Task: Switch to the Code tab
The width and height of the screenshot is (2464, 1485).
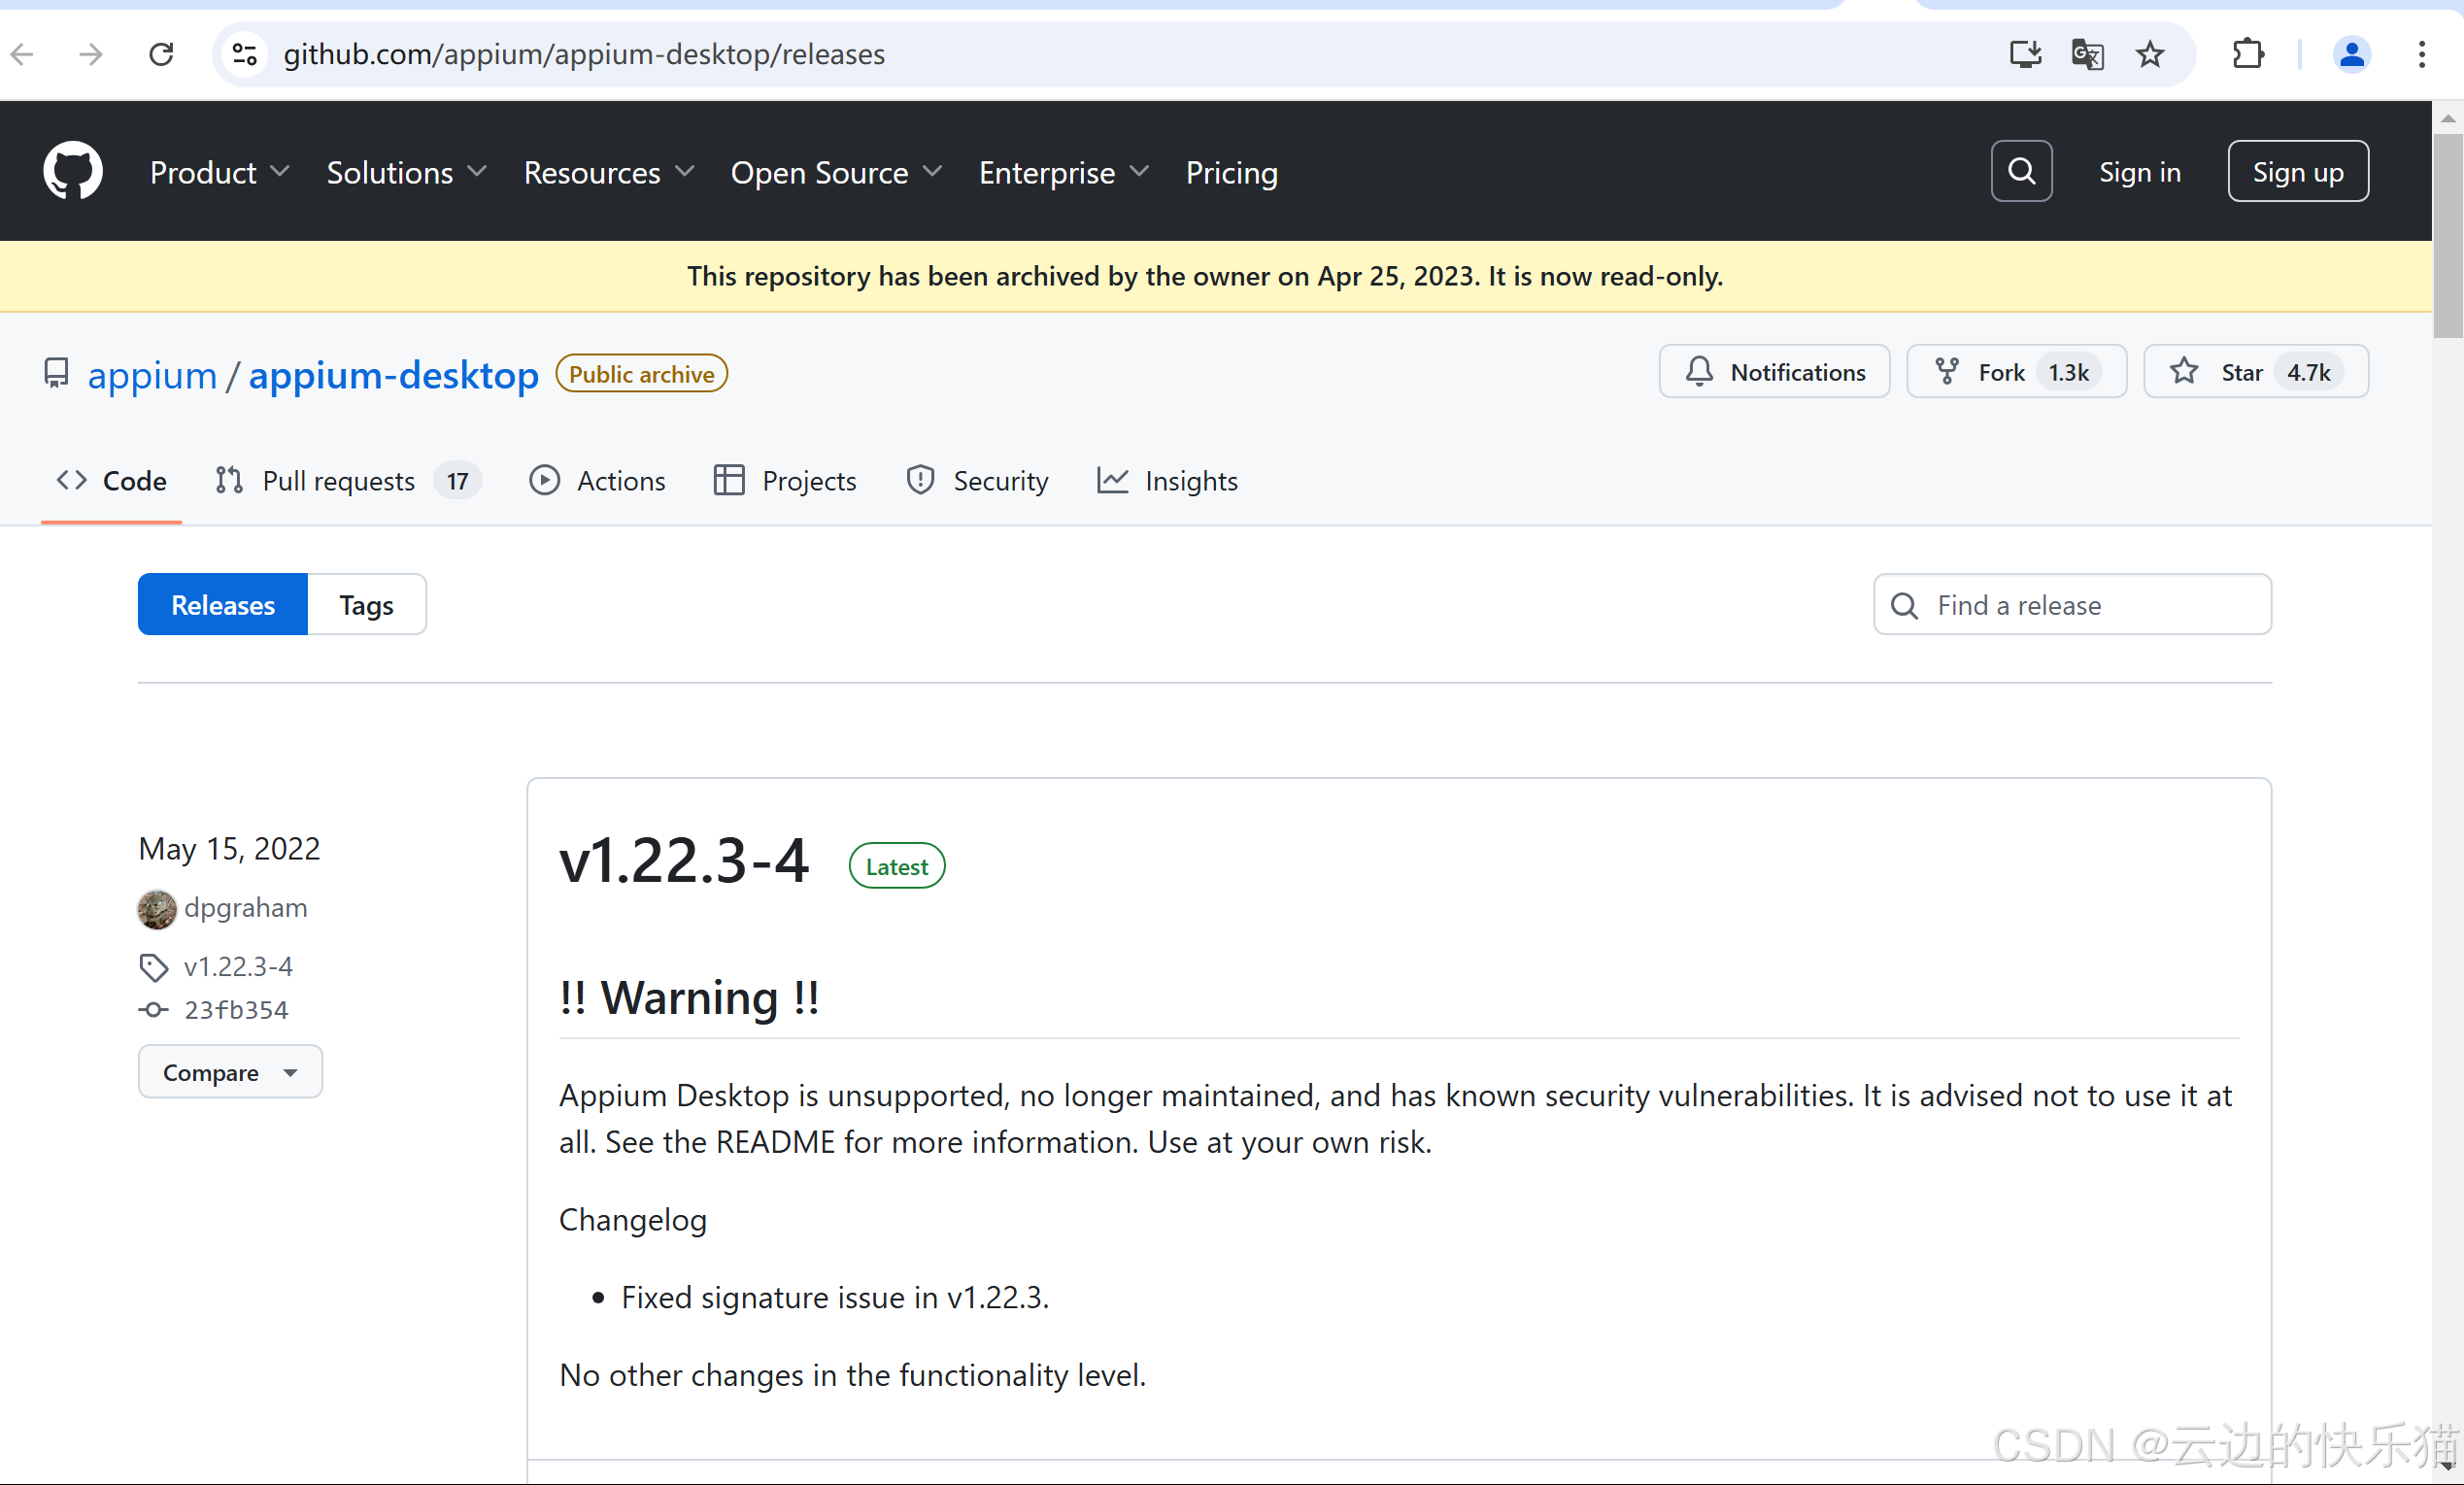Action: pos(111,481)
